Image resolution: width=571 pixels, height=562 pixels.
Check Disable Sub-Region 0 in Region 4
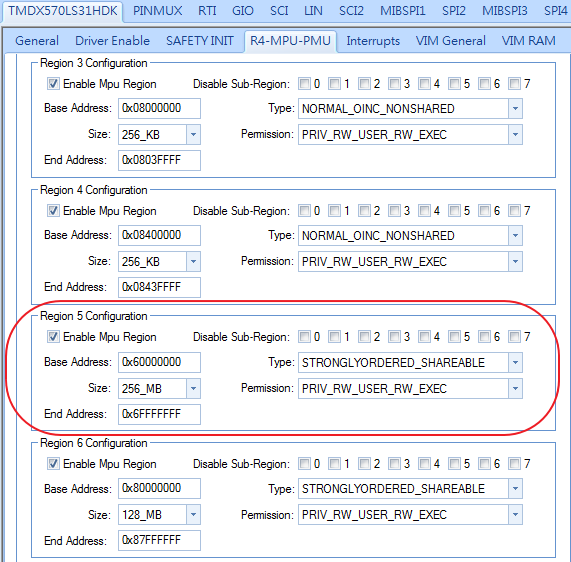[304, 211]
